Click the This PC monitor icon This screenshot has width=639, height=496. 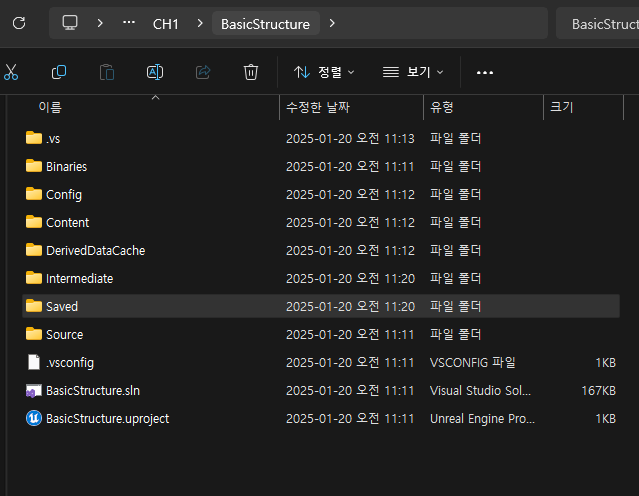70,23
